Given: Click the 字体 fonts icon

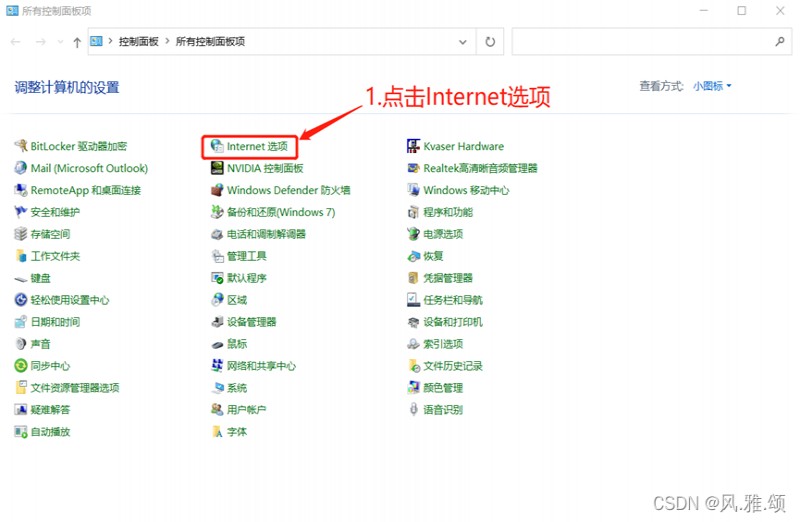Looking at the screenshot, I should (x=217, y=432).
